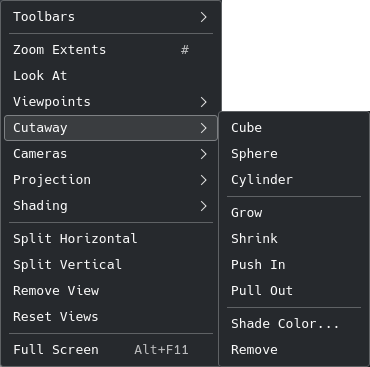This screenshot has height=367, width=370.
Task: Expand the Viewpoints submenu arrow
Action: (x=204, y=102)
